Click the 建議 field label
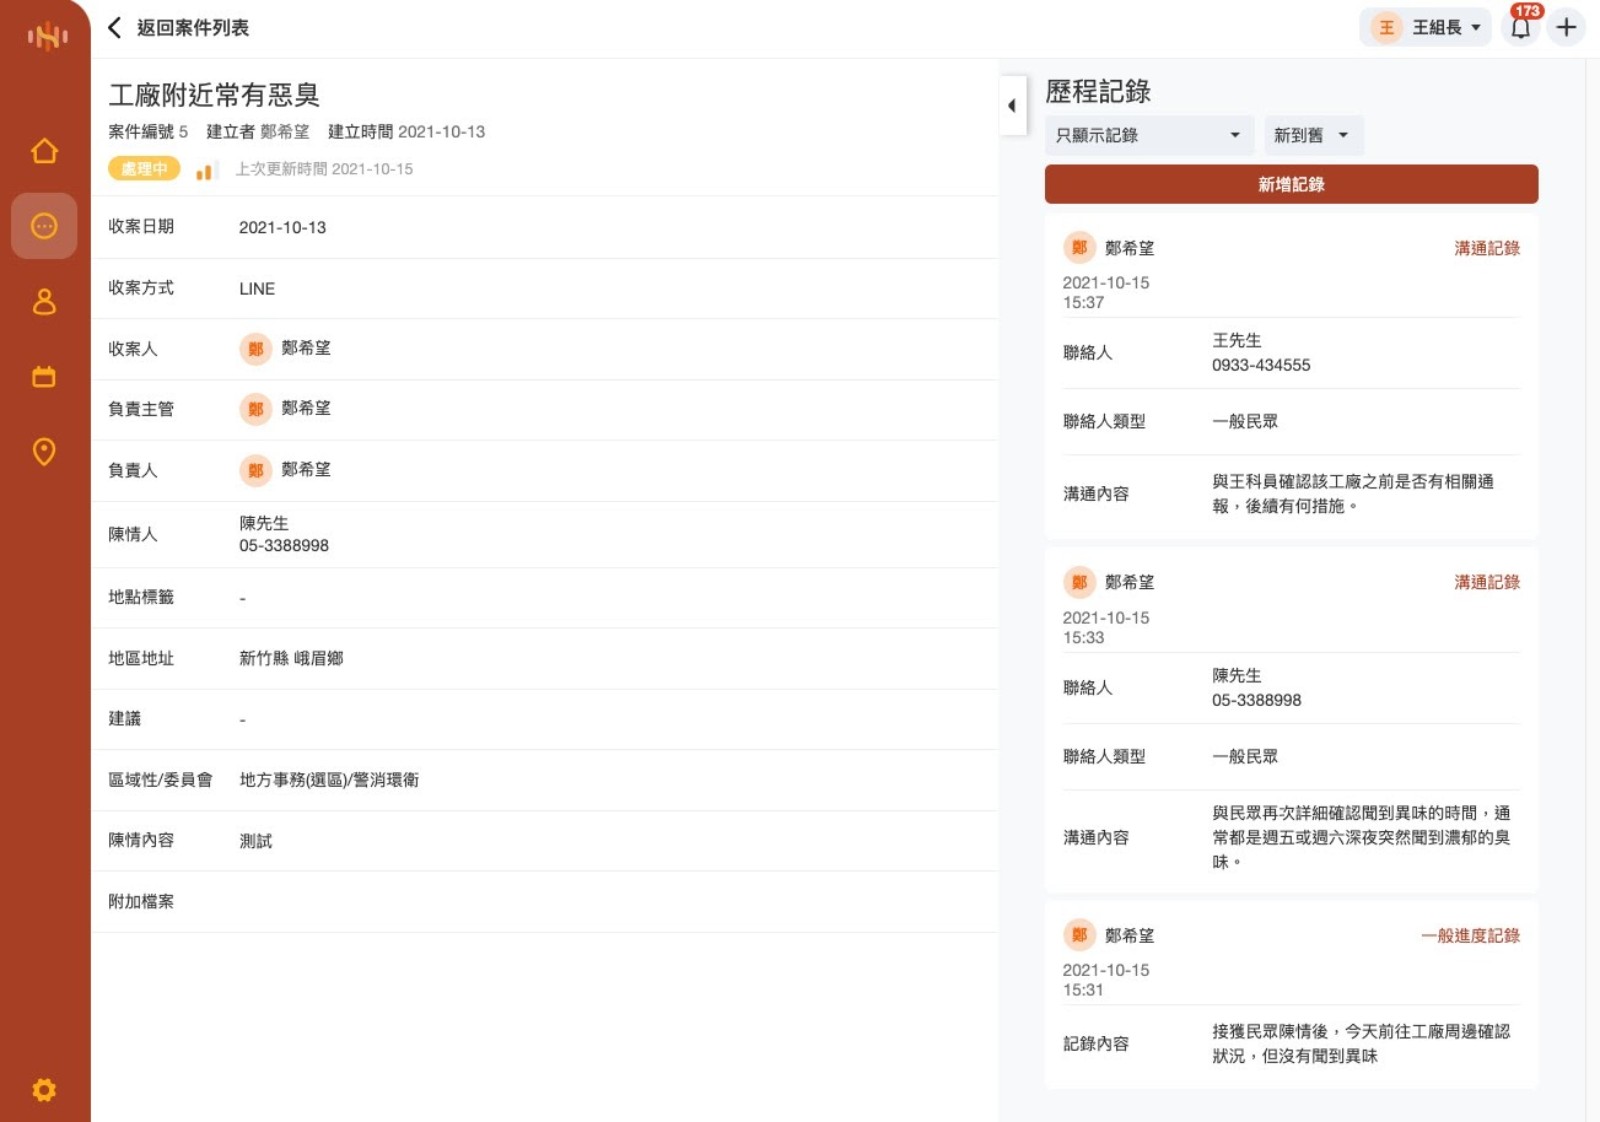Image resolution: width=1600 pixels, height=1122 pixels. [x=125, y=719]
